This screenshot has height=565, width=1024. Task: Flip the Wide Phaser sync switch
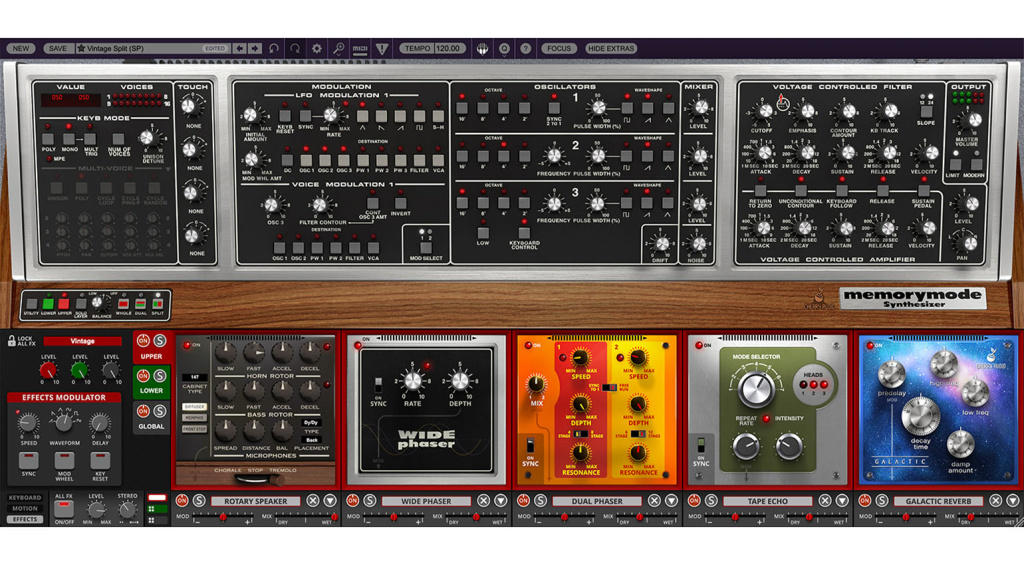(x=378, y=385)
